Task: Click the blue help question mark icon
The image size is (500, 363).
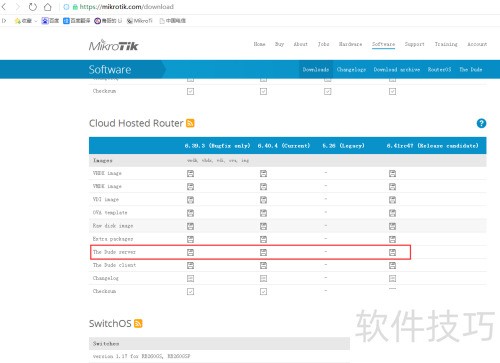Action: [481, 123]
